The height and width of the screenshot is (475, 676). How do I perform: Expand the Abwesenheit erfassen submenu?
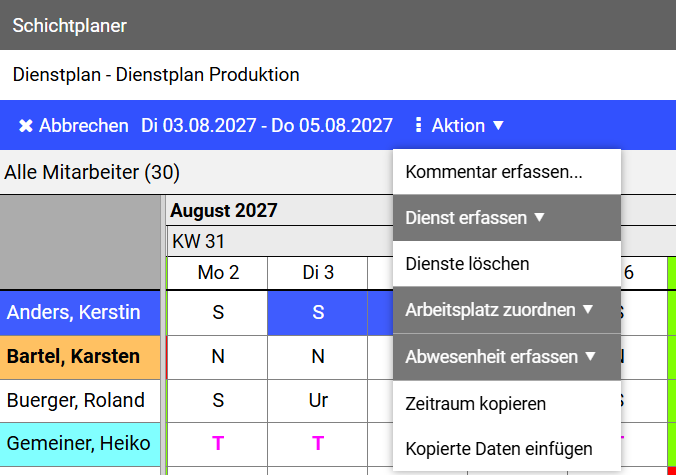507,357
